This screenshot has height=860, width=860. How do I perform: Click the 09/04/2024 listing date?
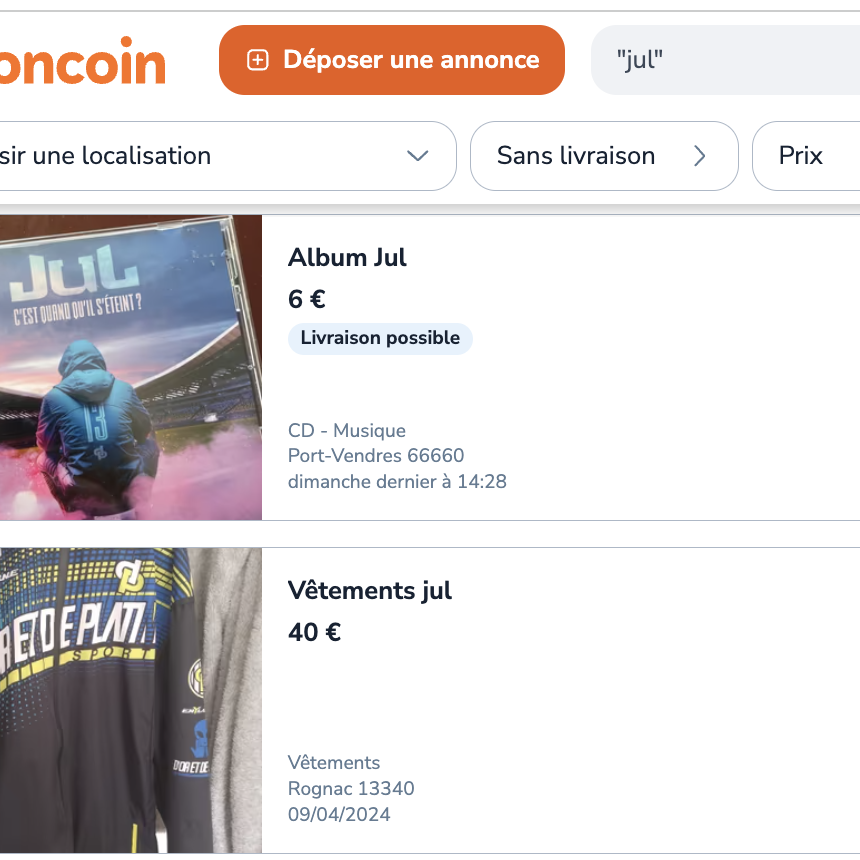coord(339,814)
